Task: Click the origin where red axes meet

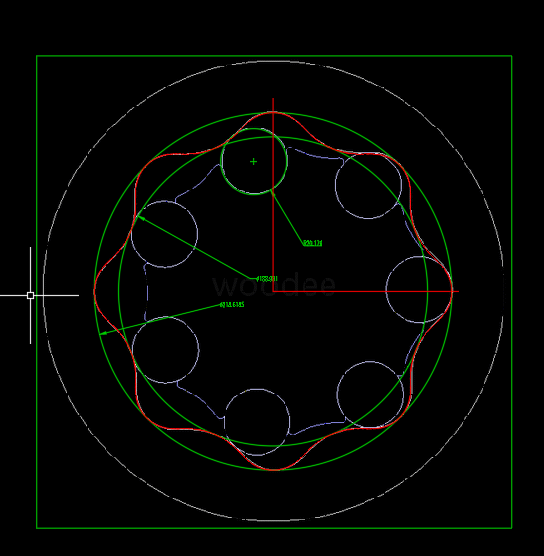Action: click(x=273, y=291)
